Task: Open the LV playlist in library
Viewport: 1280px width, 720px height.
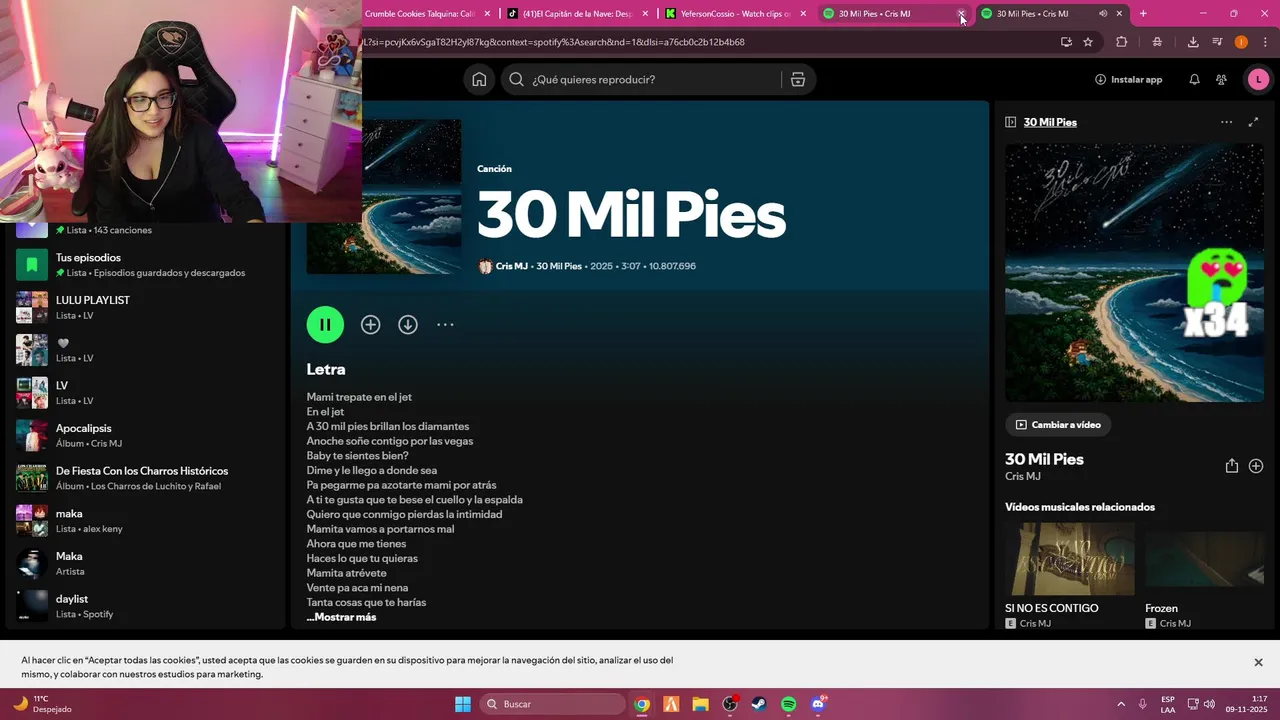Action: pyautogui.click(x=145, y=393)
